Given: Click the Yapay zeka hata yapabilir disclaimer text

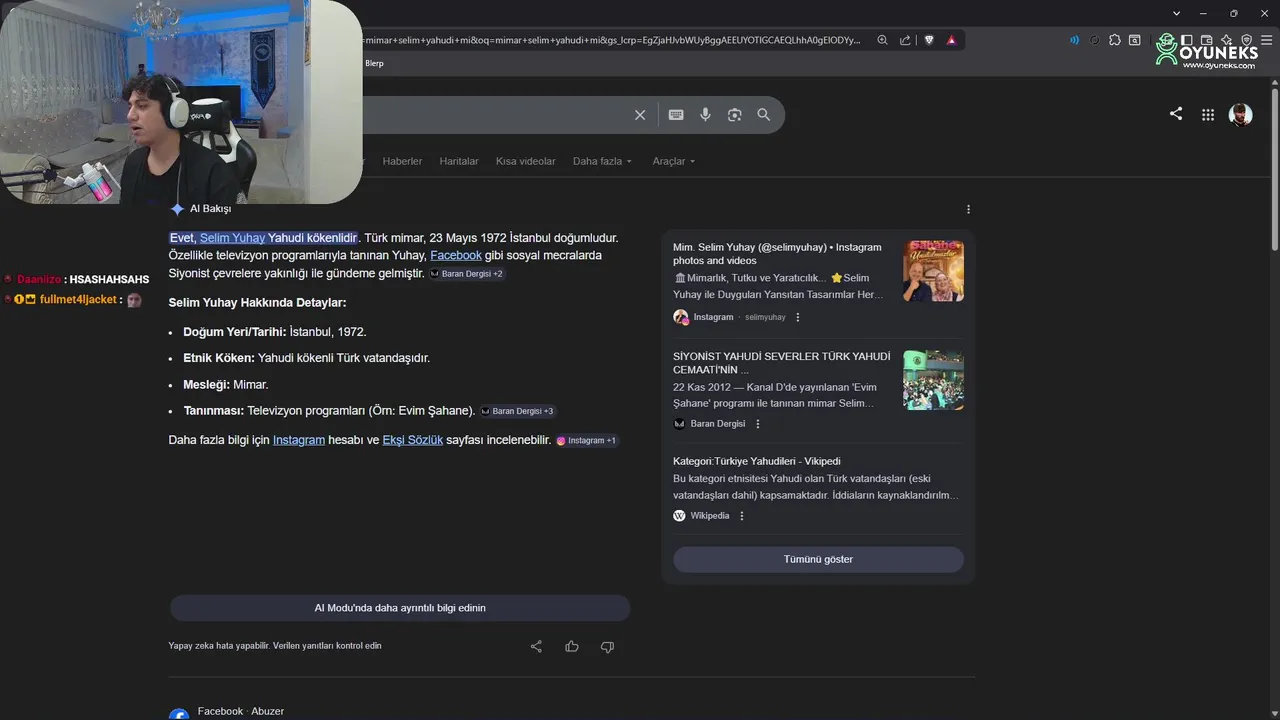Looking at the screenshot, I should (275, 646).
